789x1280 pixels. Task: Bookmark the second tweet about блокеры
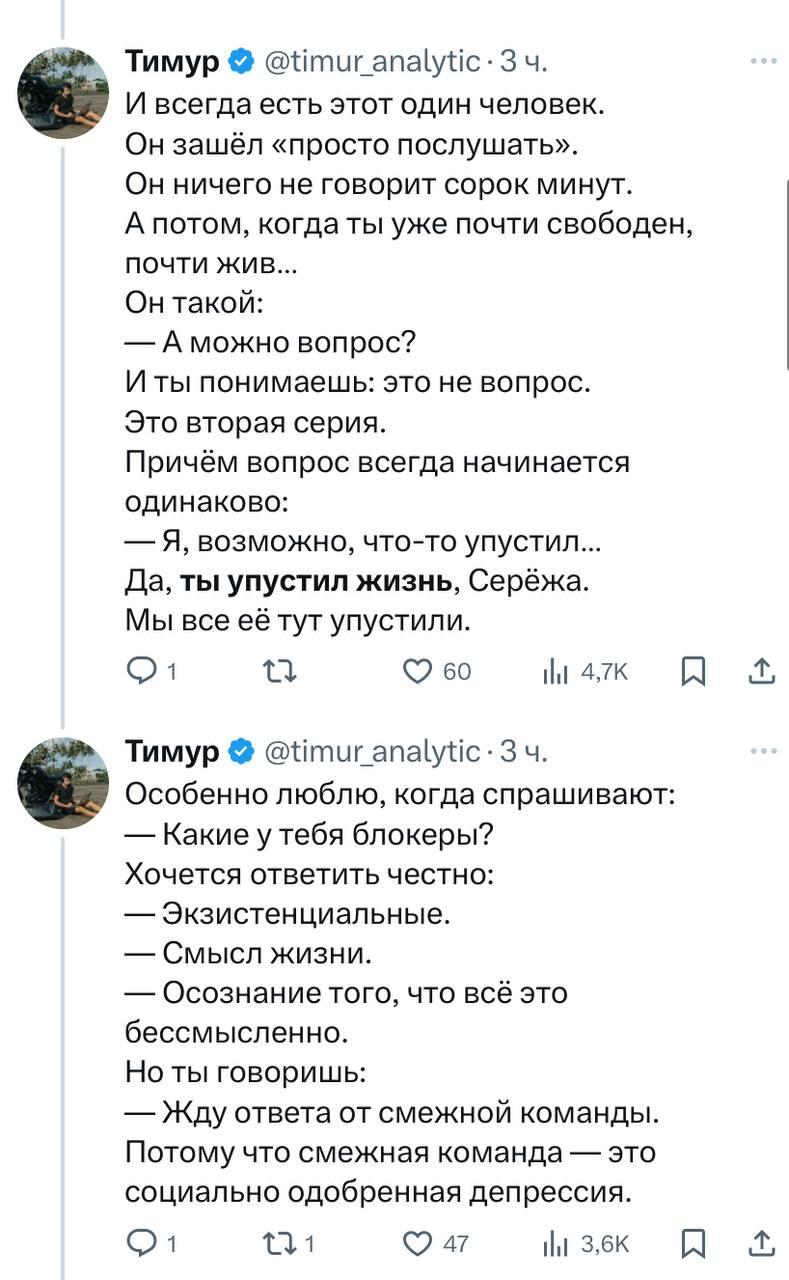(x=692, y=1243)
